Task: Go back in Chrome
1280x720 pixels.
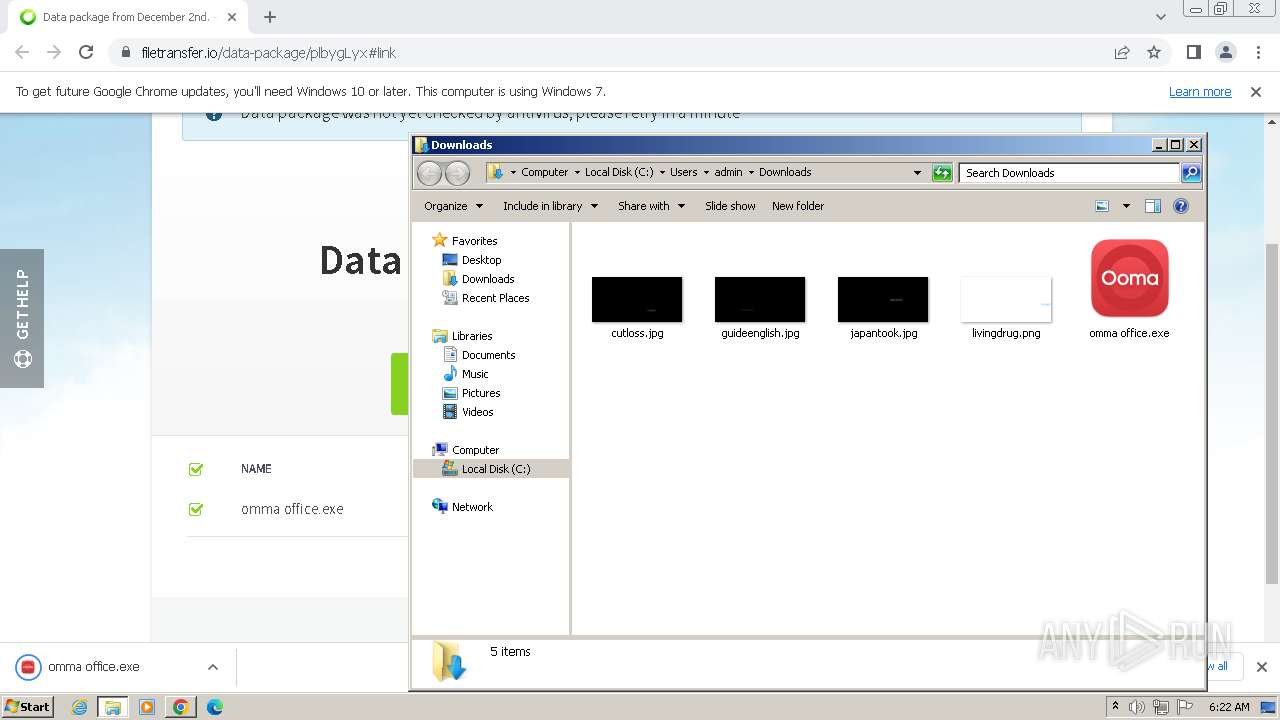Action: (x=22, y=52)
